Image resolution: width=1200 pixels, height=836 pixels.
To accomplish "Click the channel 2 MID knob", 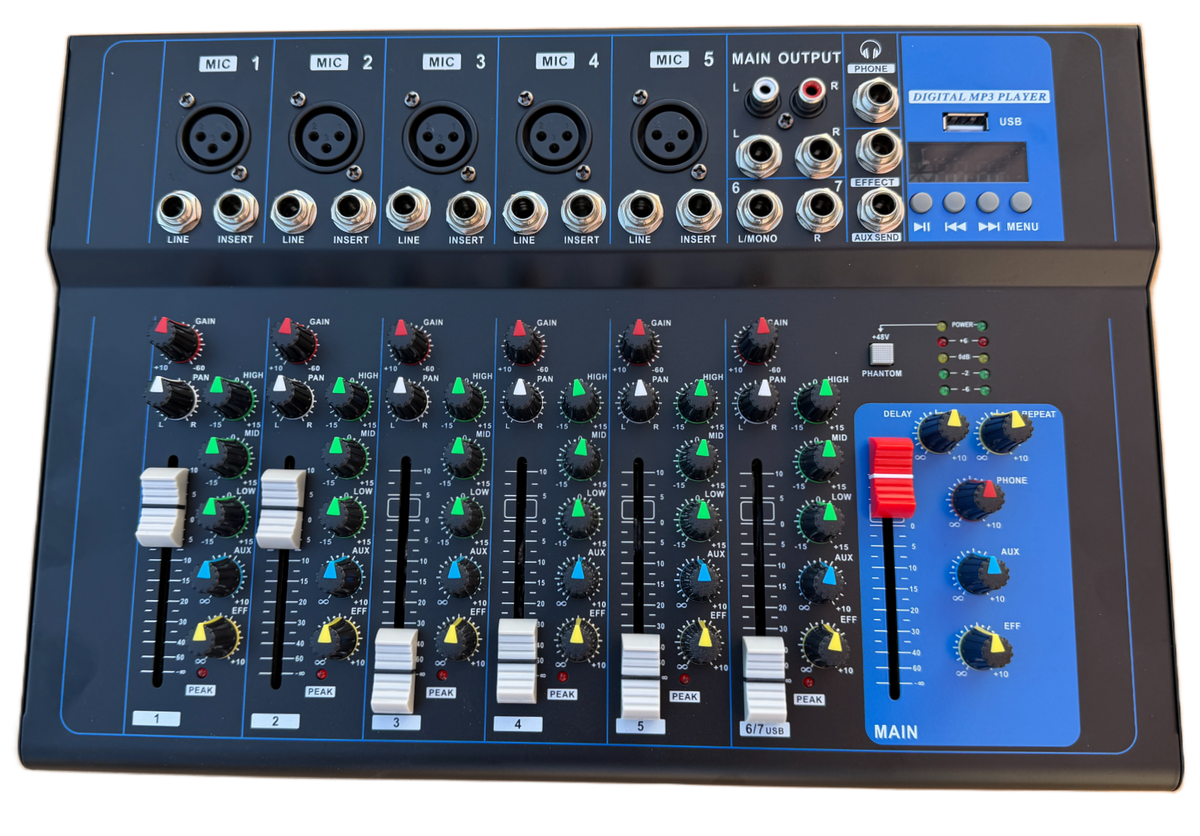I will [x=343, y=457].
